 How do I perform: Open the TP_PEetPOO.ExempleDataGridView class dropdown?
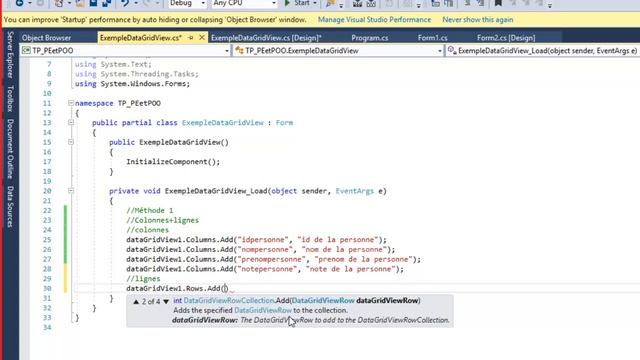[x=440, y=51]
